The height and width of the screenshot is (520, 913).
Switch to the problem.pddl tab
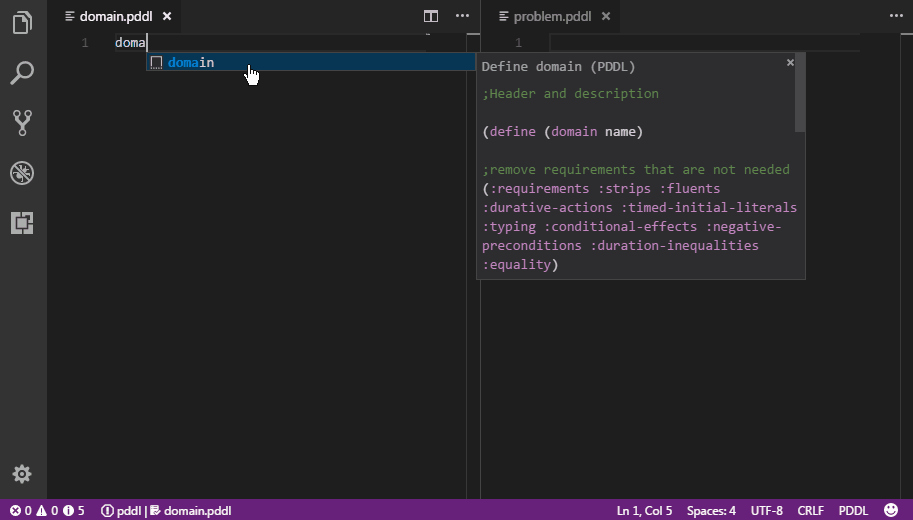[x=552, y=16]
